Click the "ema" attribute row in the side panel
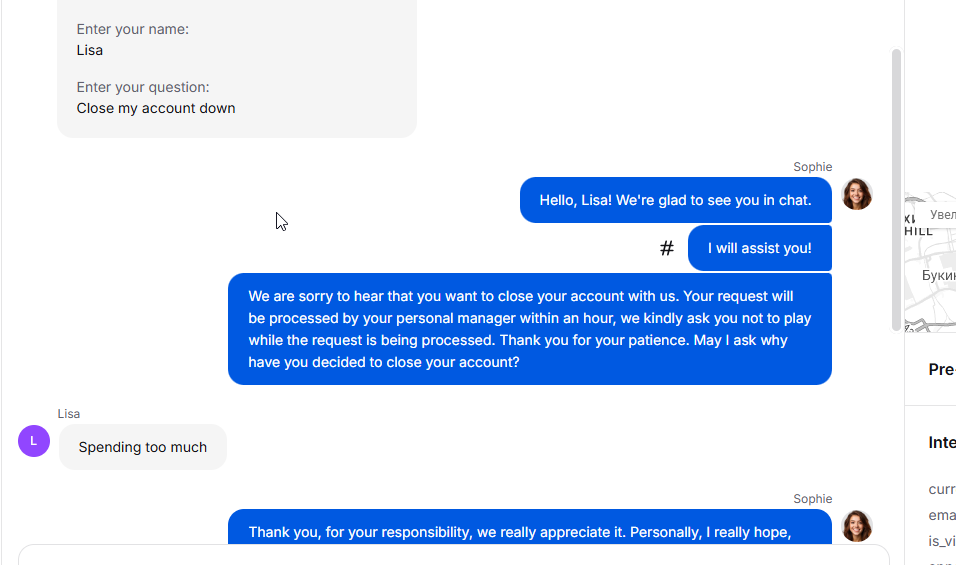Screen dimensions: 956x565 pos(941,515)
